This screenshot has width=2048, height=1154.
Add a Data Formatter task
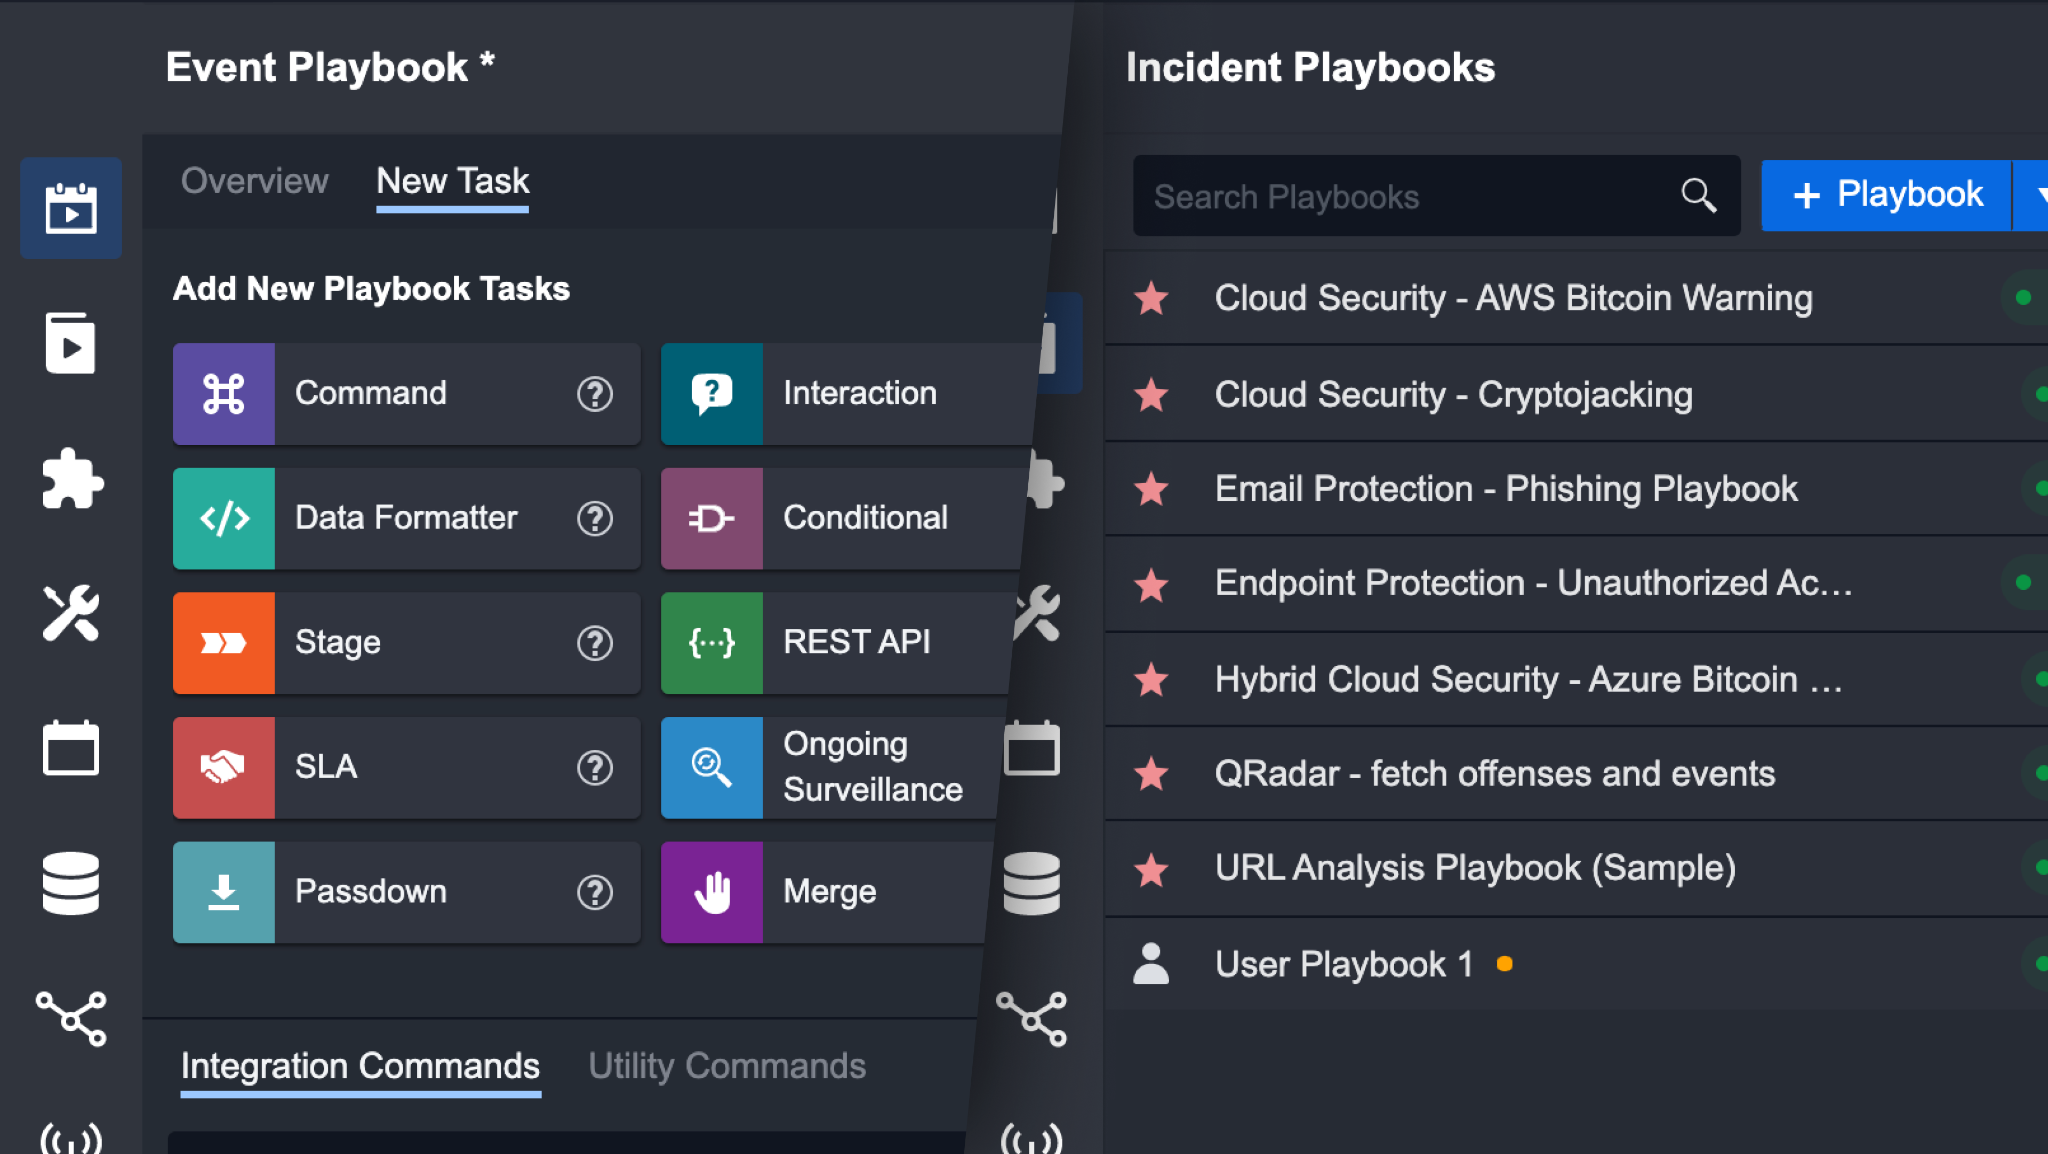(405, 518)
